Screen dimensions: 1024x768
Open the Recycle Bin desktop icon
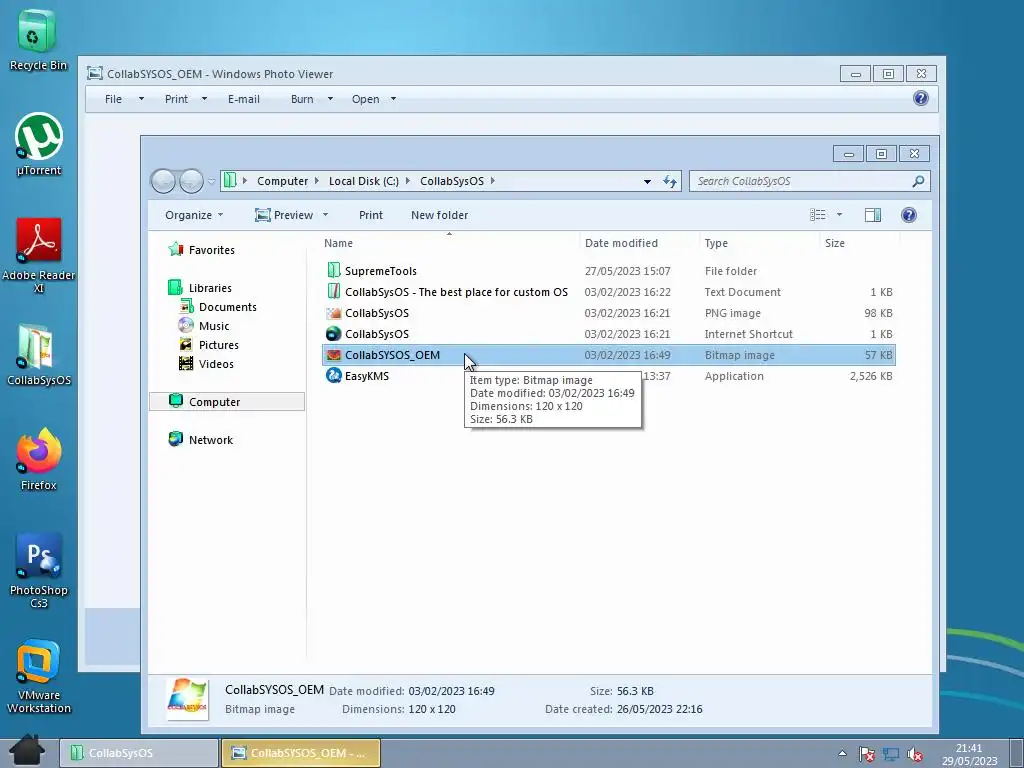click(x=38, y=39)
